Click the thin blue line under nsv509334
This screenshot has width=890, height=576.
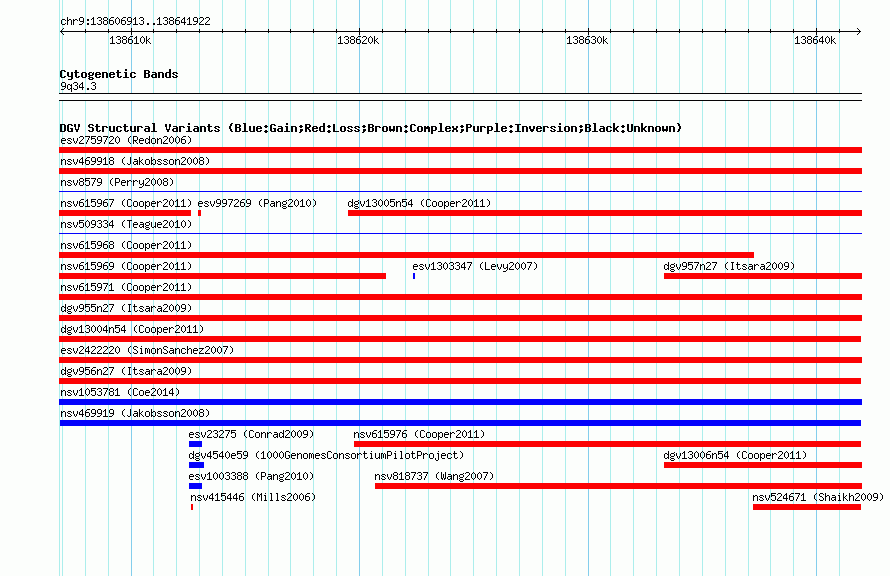[x=460, y=234]
